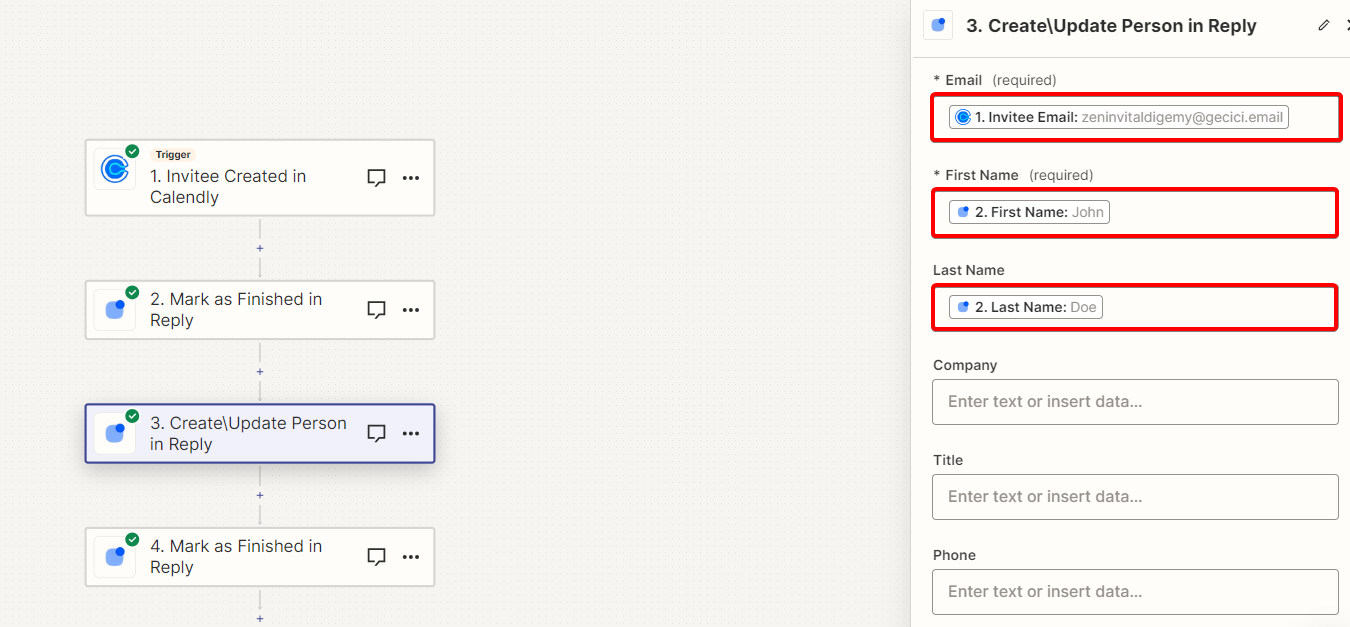The width and height of the screenshot is (1350, 627).
Task: Click into the Company input field
Action: pos(1135,401)
